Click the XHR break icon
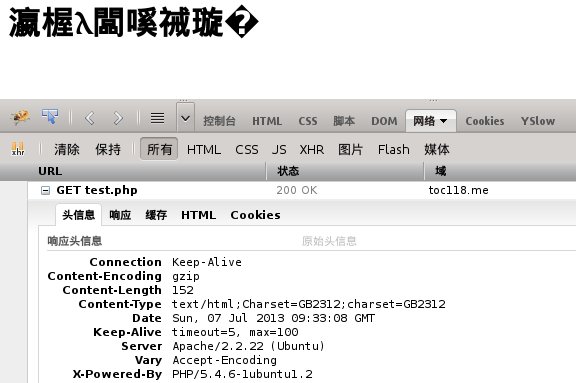576x383 pixels. 18,149
